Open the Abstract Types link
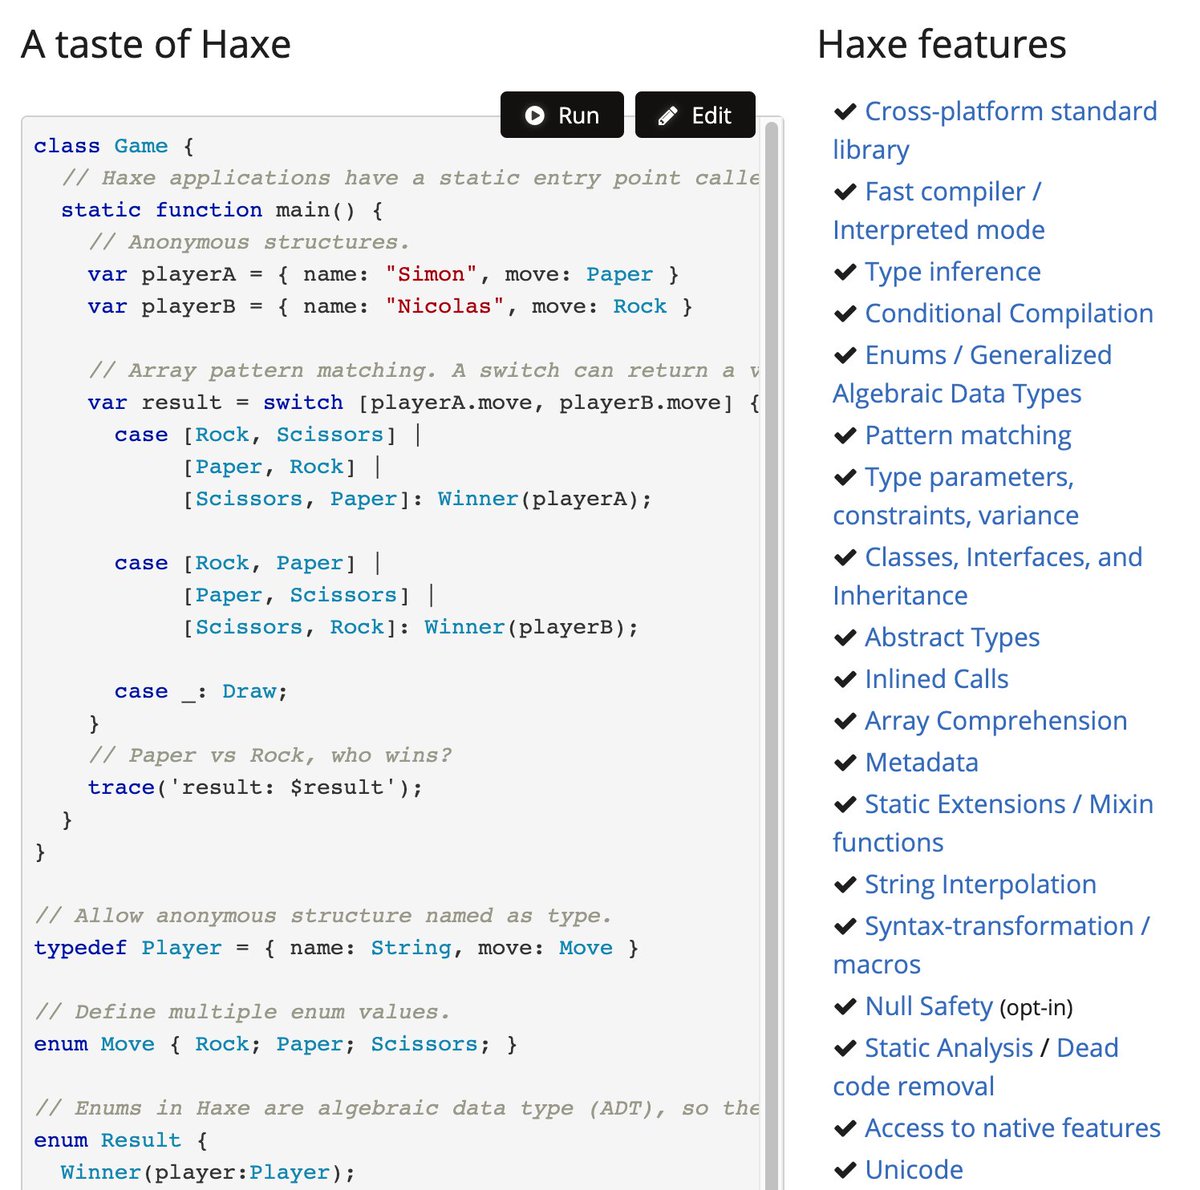Viewport: 1200px width, 1190px height. pos(952,637)
